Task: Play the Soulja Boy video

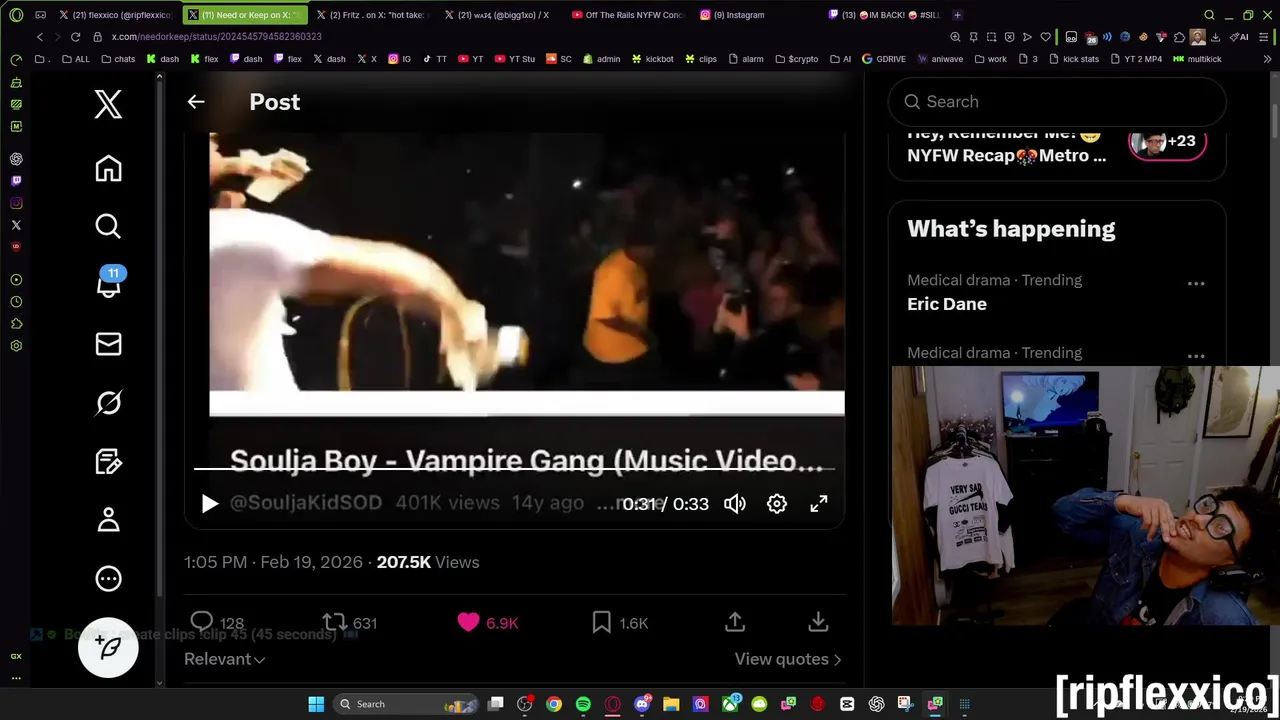Action: [x=209, y=504]
